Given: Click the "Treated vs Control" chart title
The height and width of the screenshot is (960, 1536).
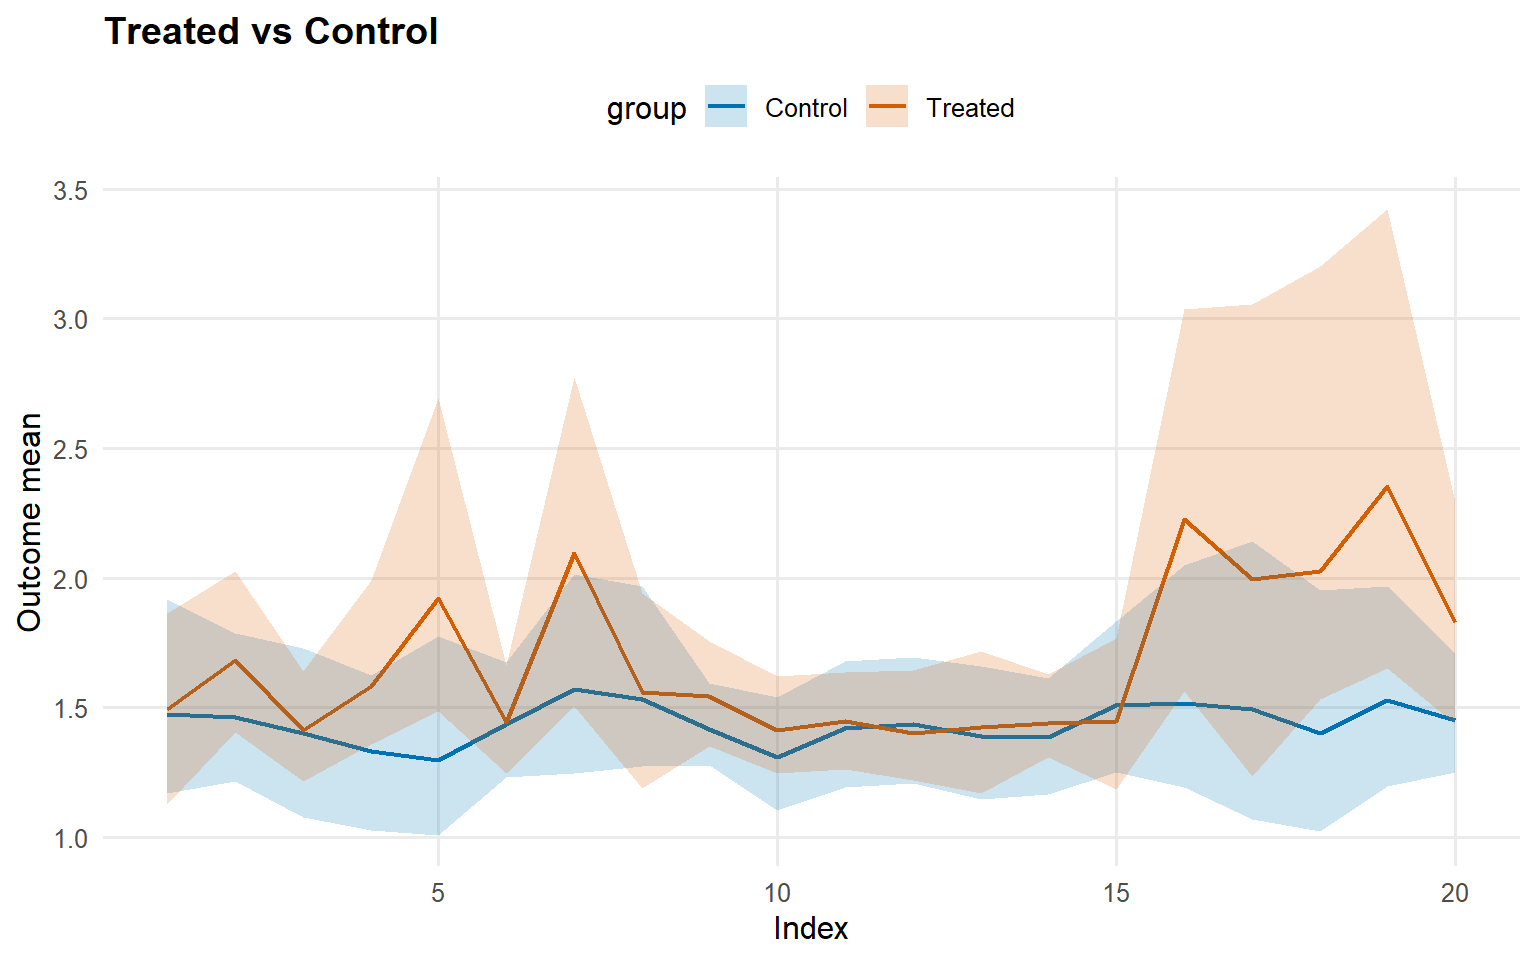Looking at the screenshot, I should point(271,32).
